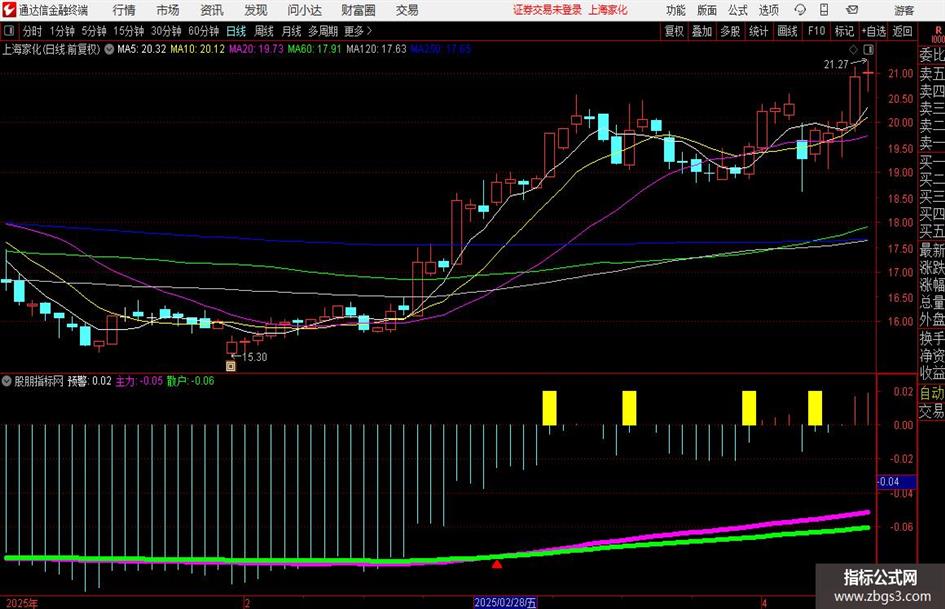Click the 交易 side tab at right edge
Viewport: 945px width, 609px height.
(932, 411)
